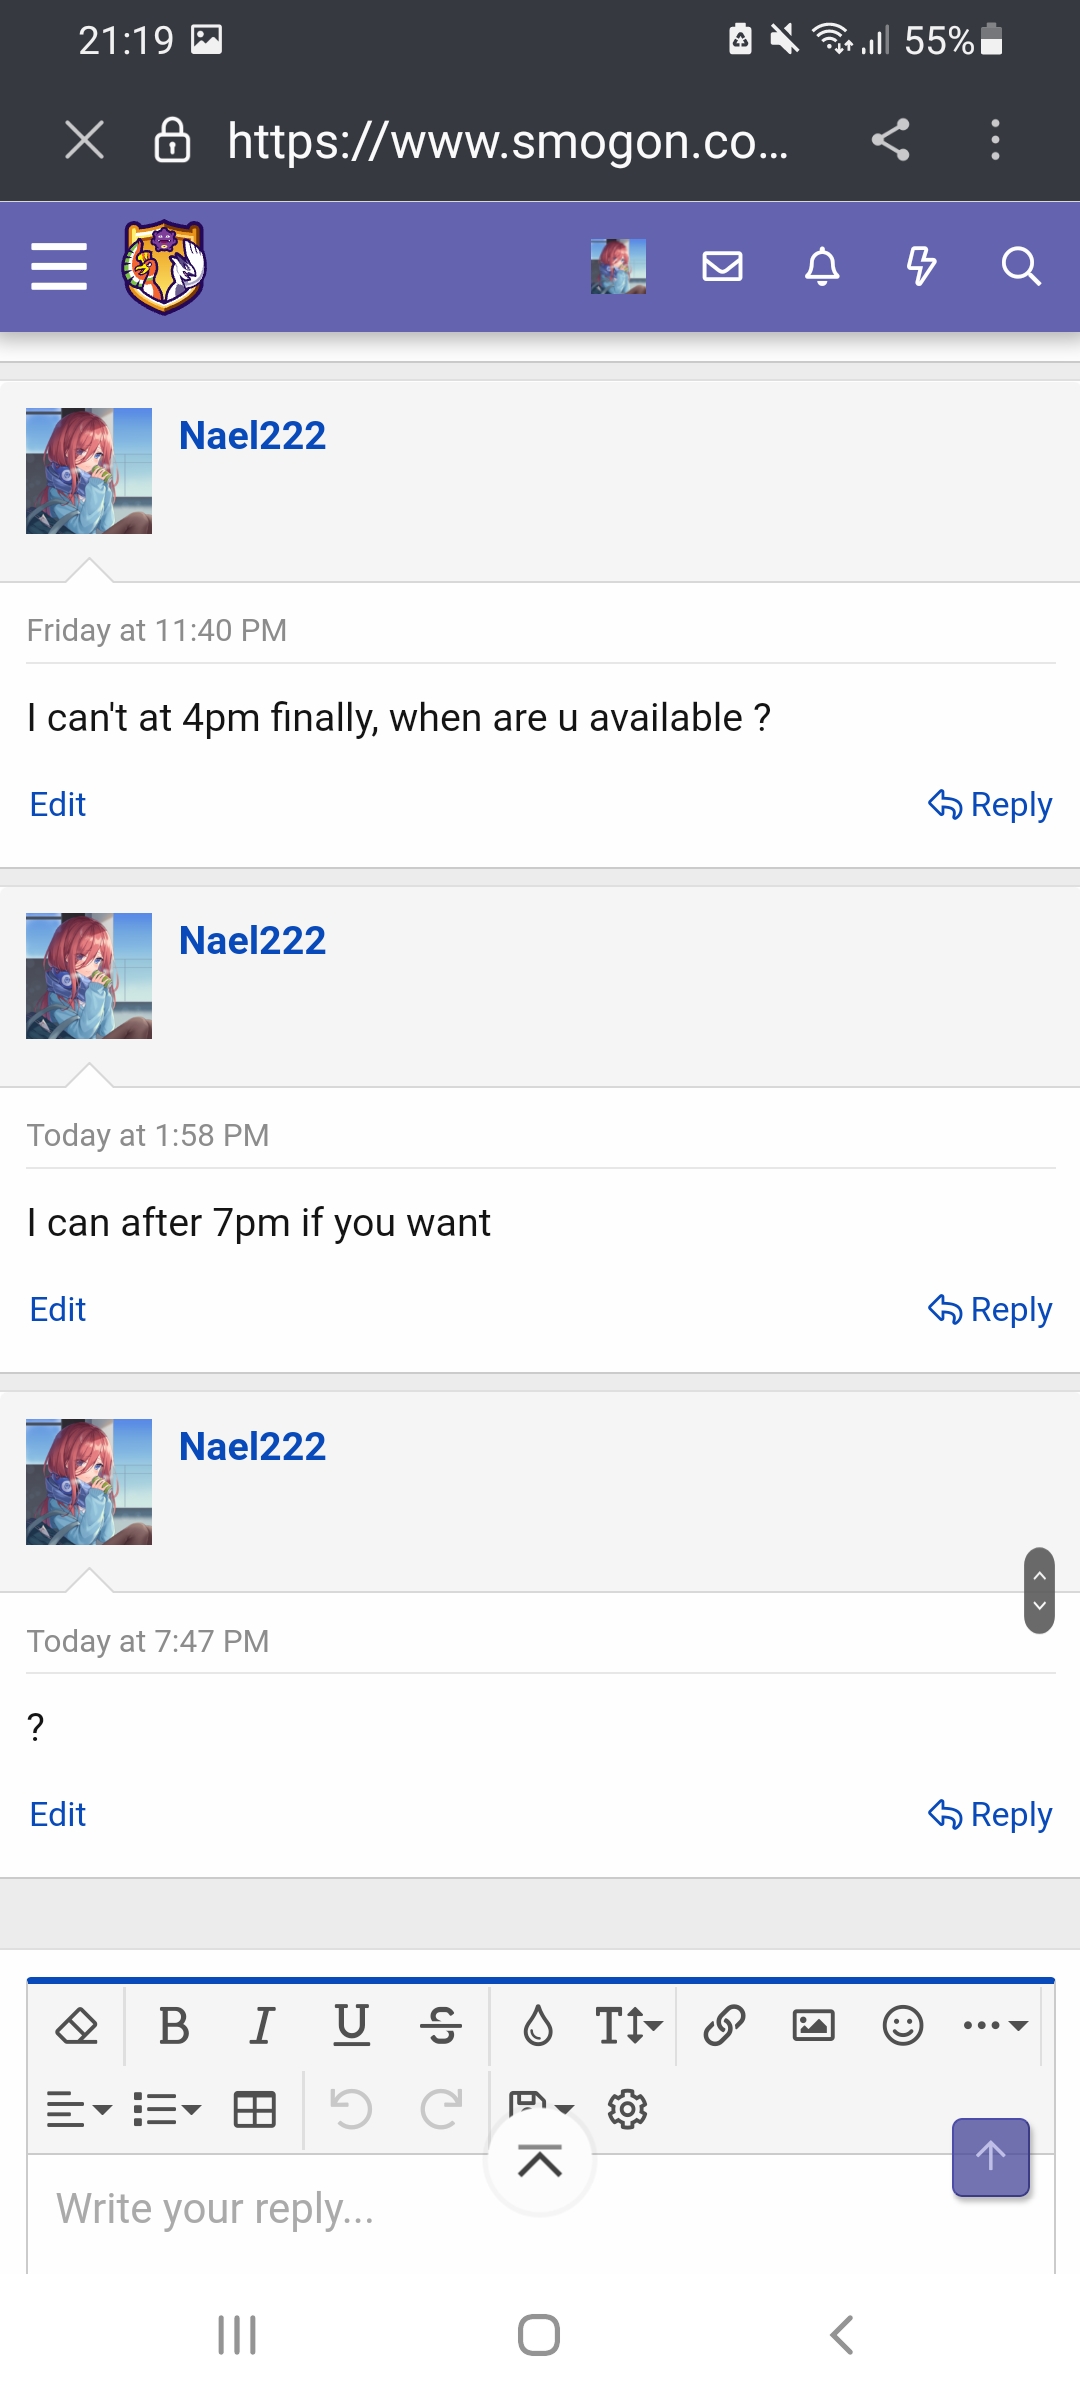1080x2400 pixels.
Task: Open the smiley emoji picker
Action: click(903, 2026)
